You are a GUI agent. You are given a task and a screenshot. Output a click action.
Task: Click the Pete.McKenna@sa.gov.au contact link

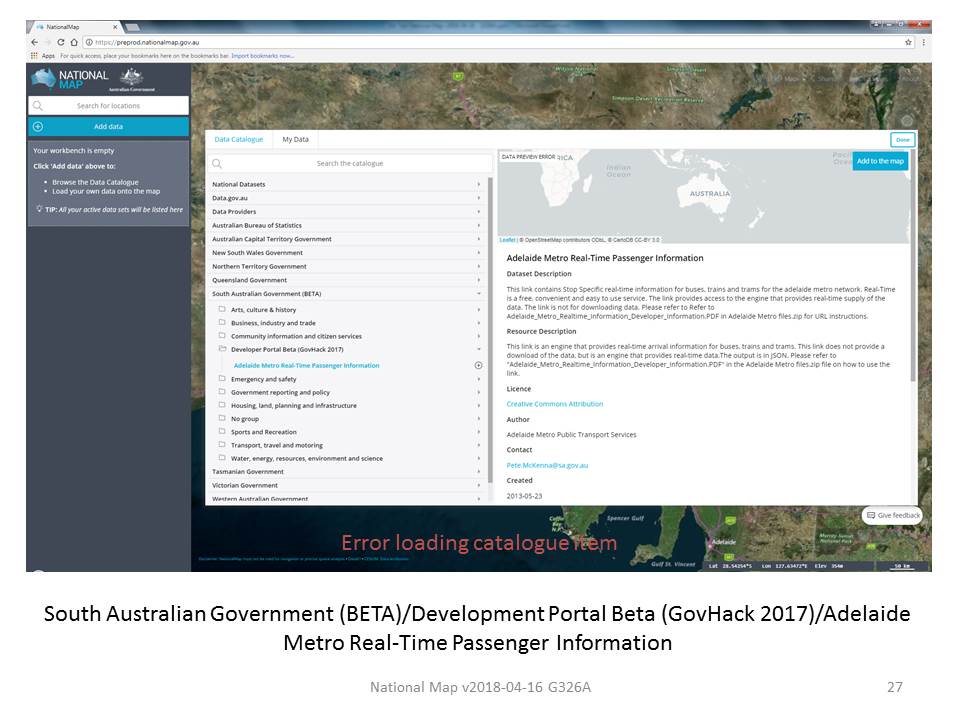(547, 465)
